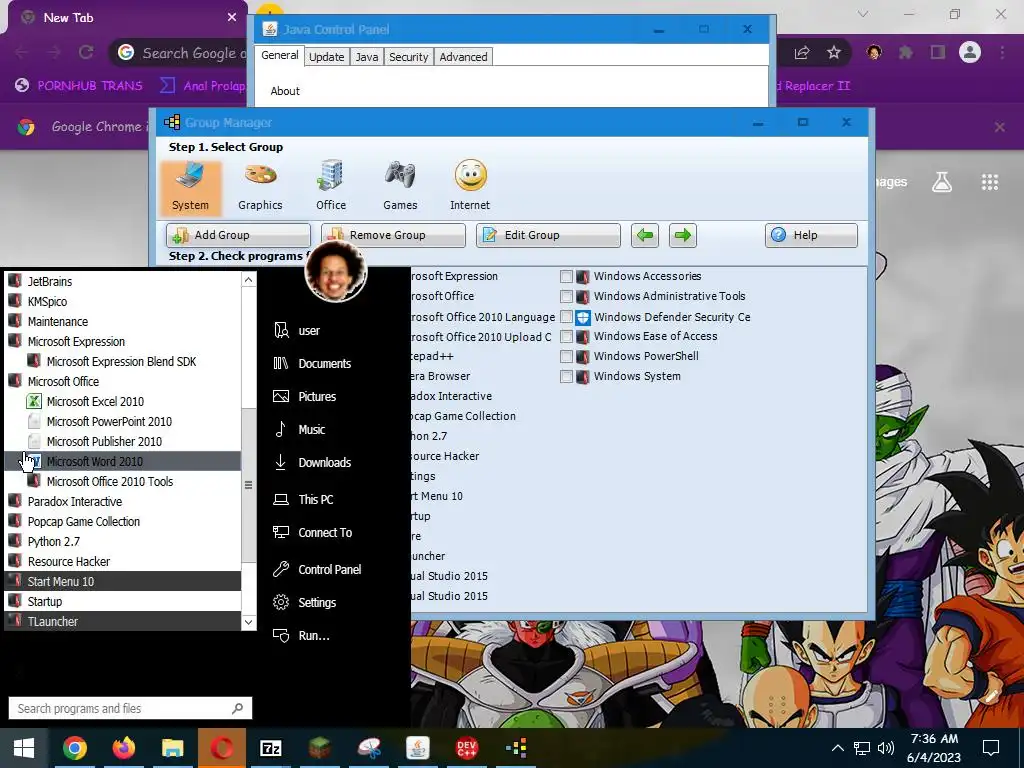Expand the Startup folder
The height and width of the screenshot is (768, 1024).
point(123,601)
